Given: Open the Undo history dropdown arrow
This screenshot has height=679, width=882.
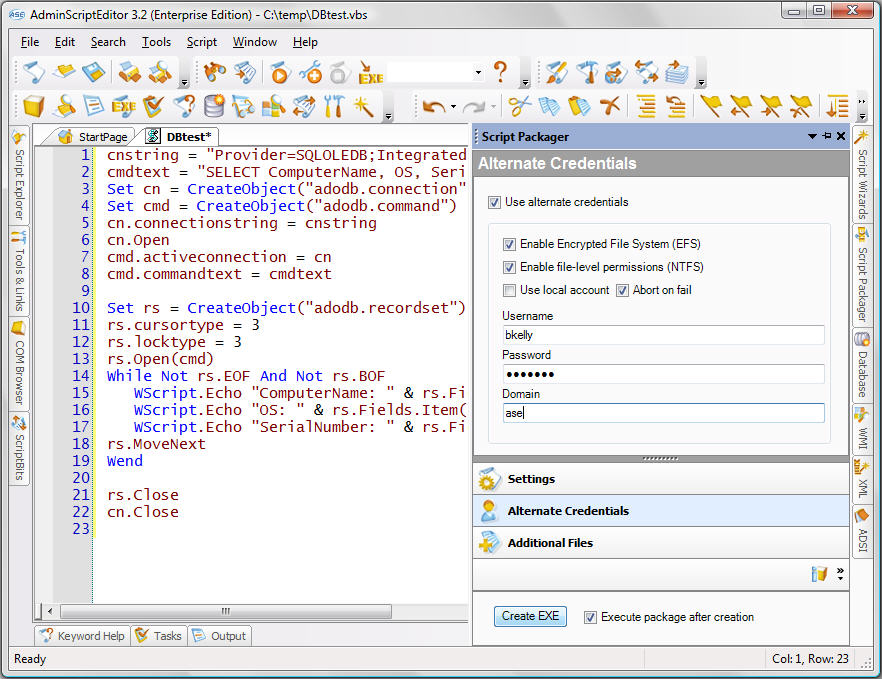Looking at the screenshot, I should [453, 106].
